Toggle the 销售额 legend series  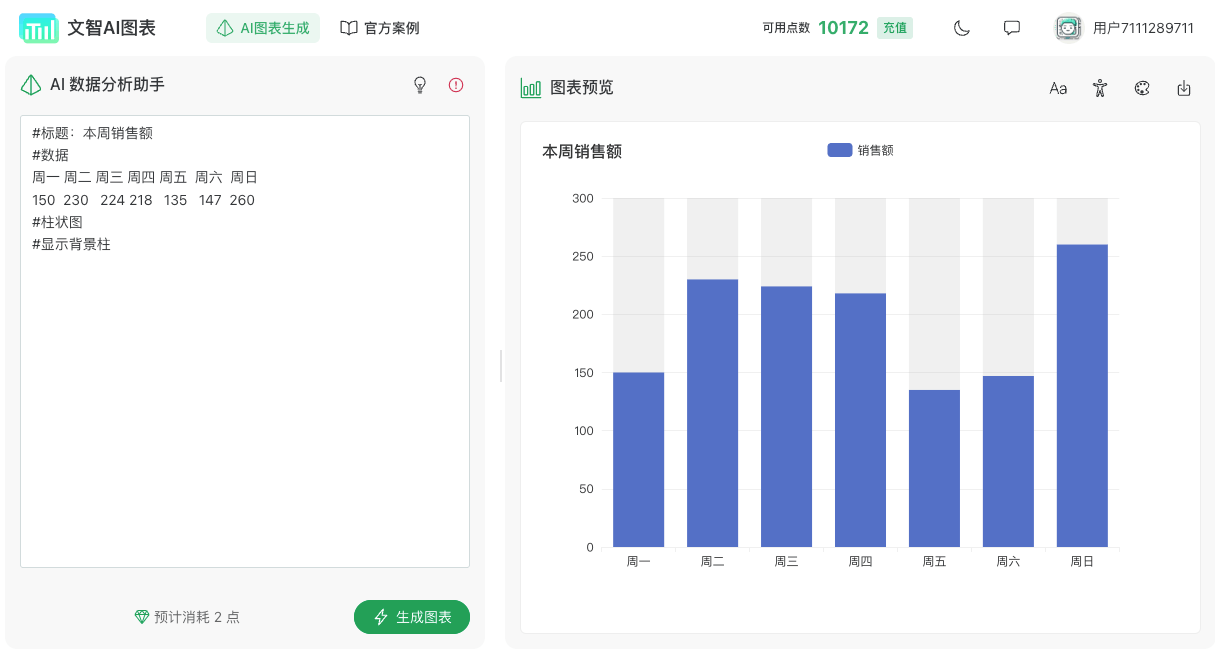(861, 150)
